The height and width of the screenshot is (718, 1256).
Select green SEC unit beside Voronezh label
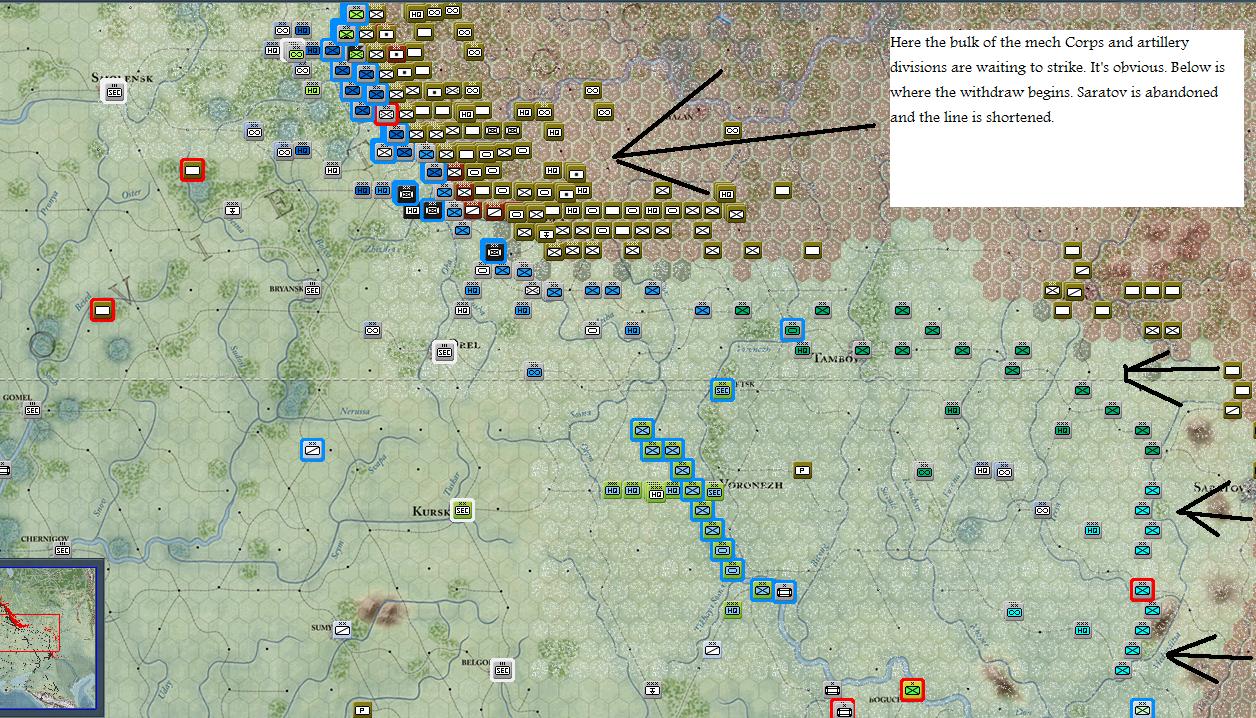pos(714,491)
